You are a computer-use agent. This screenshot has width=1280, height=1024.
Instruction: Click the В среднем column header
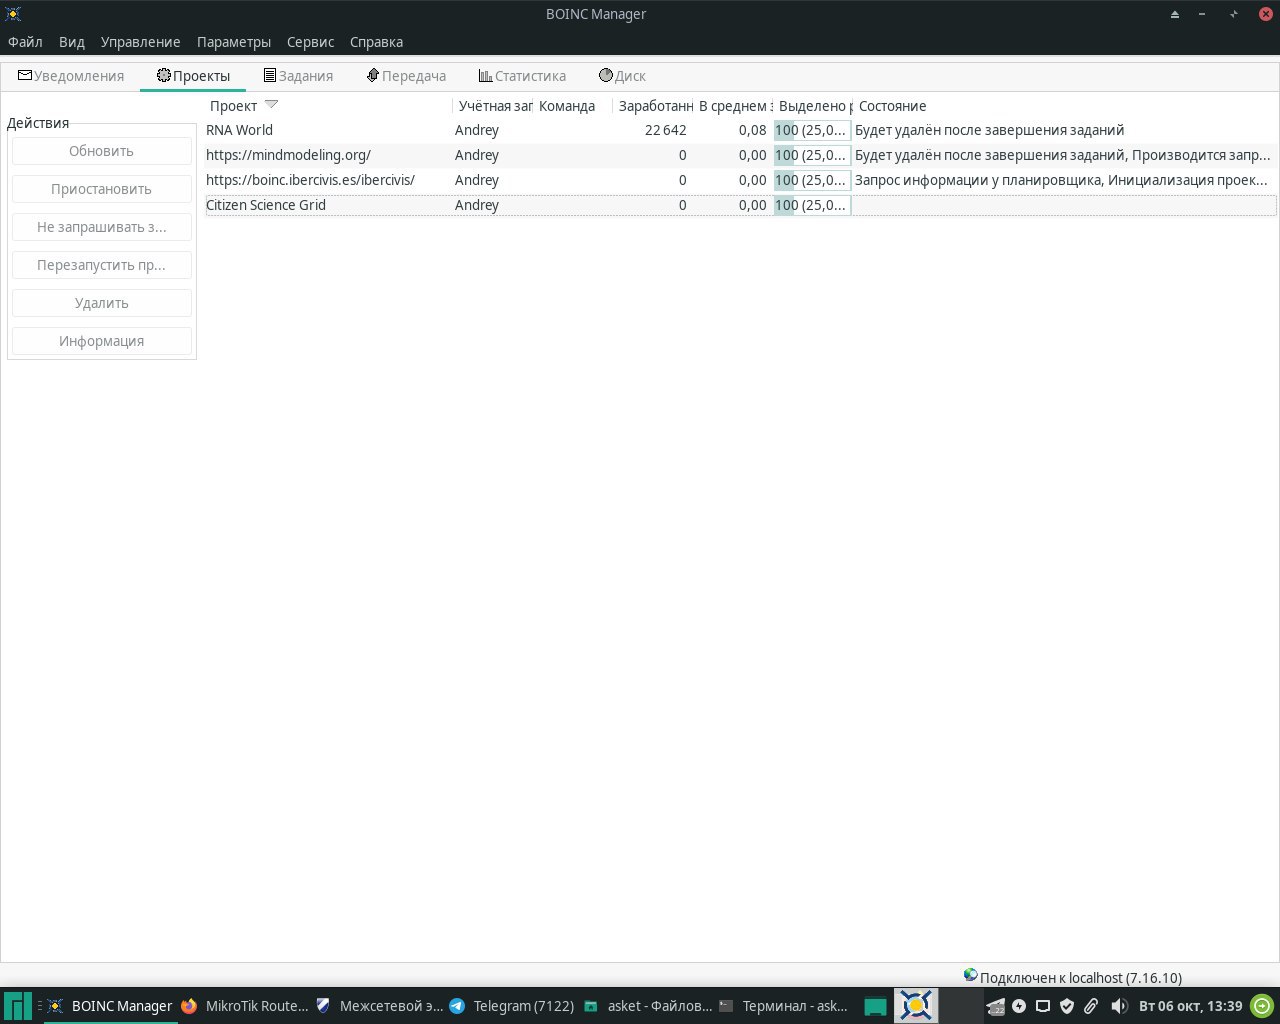[x=733, y=106]
